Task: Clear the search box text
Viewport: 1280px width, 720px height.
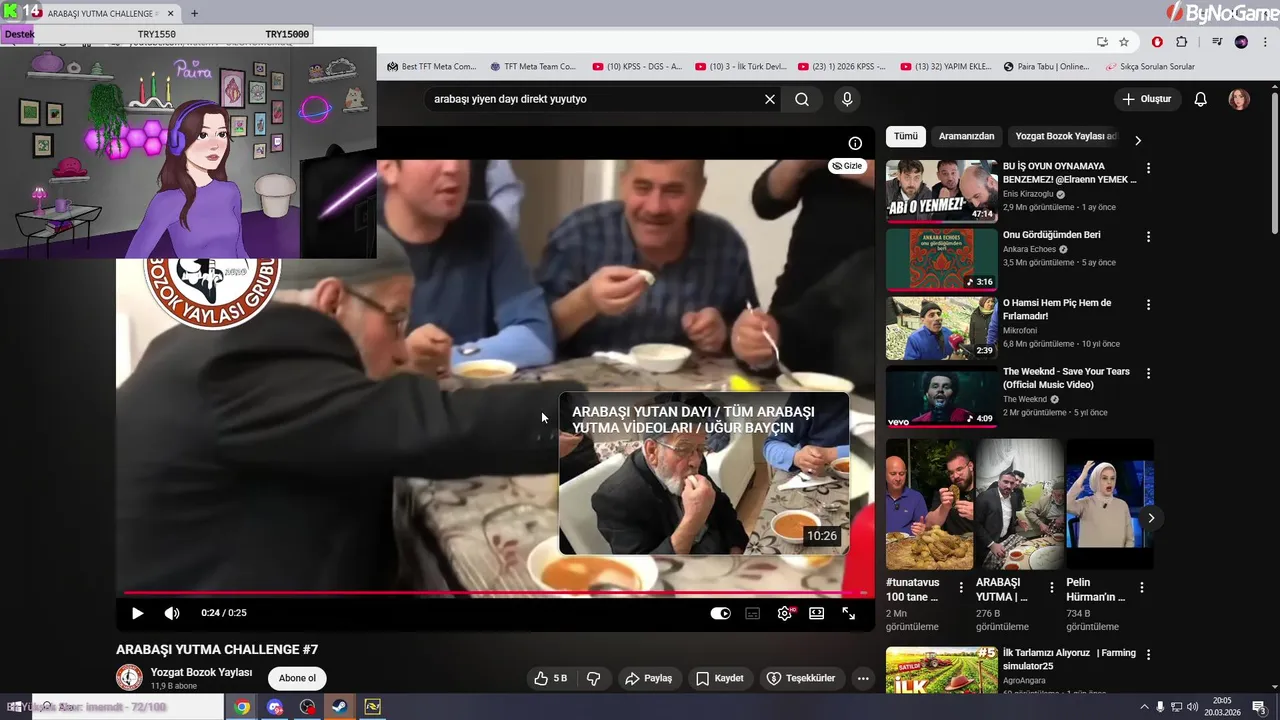Action: tap(770, 99)
